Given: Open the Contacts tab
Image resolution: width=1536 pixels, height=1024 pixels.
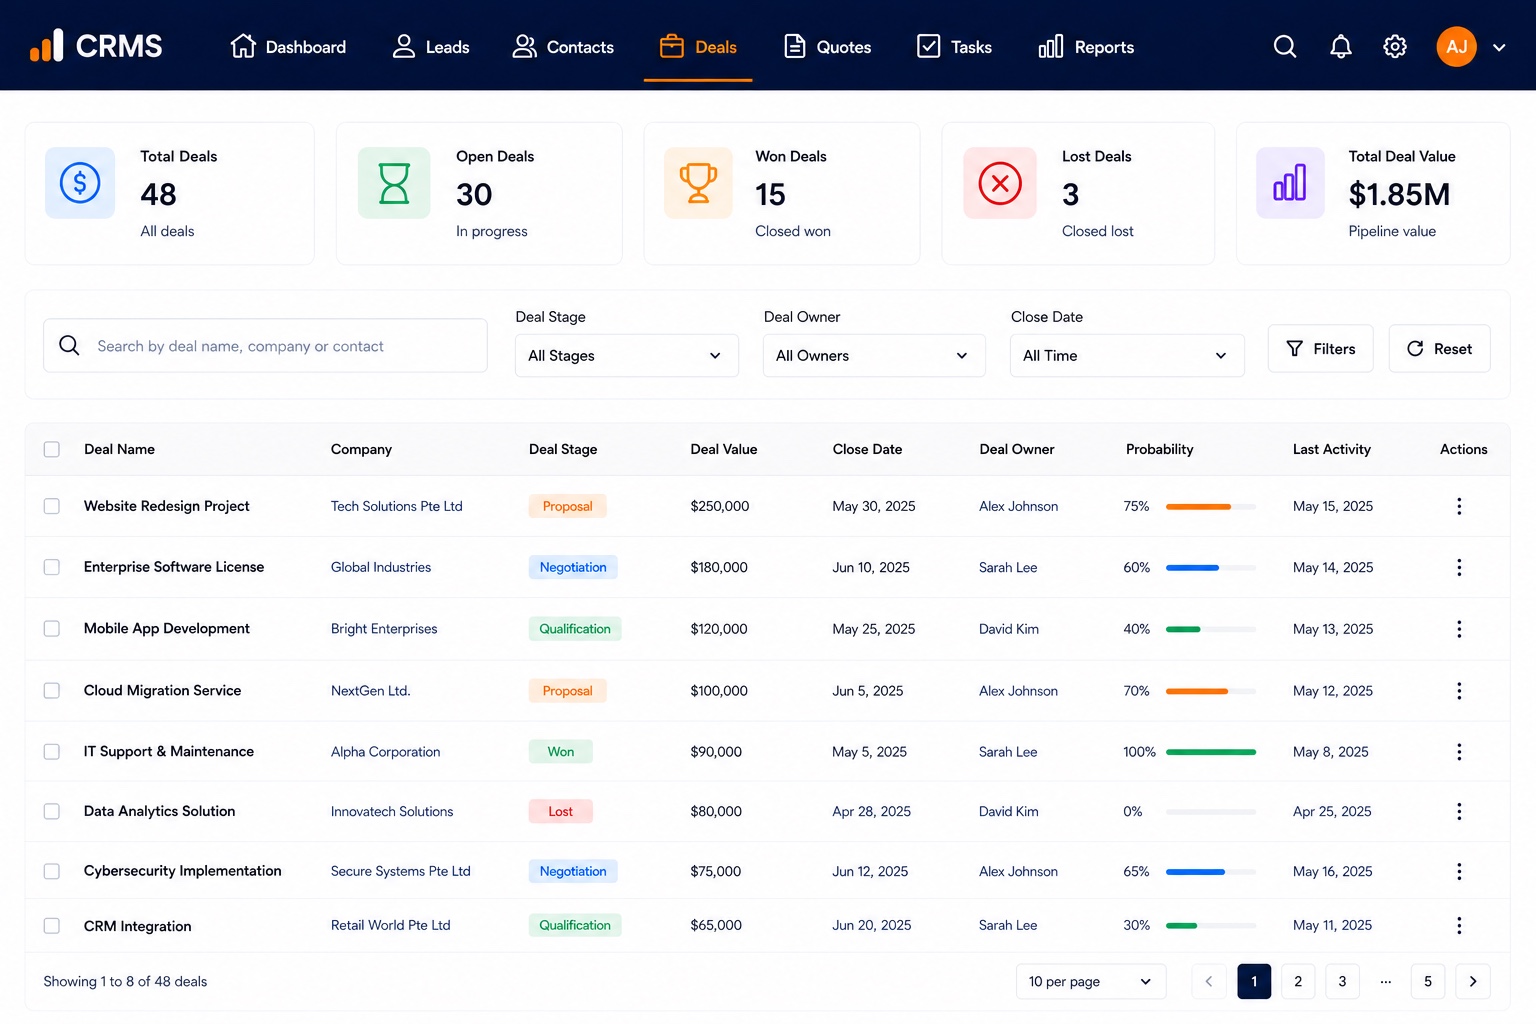Looking at the screenshot, I should pyautogui.click(x=563, y=47).
